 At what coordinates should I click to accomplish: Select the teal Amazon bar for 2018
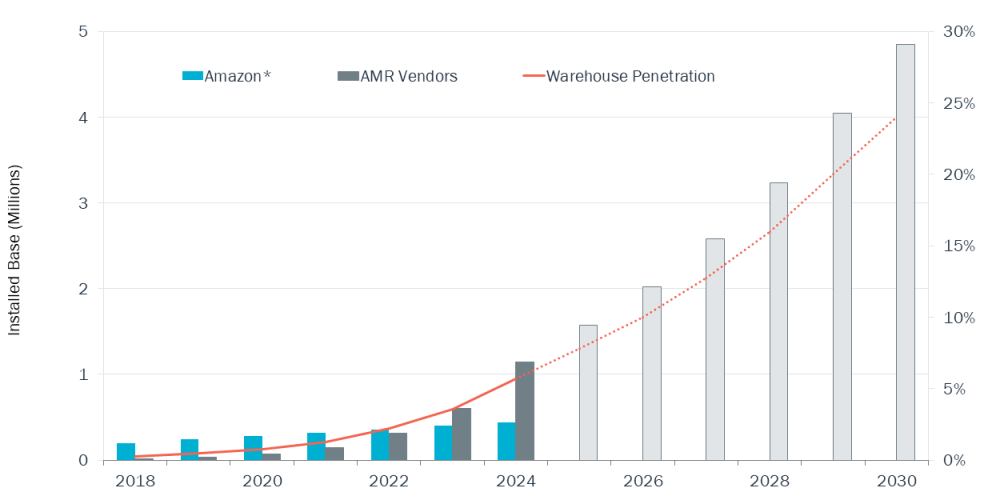[126, 451]
